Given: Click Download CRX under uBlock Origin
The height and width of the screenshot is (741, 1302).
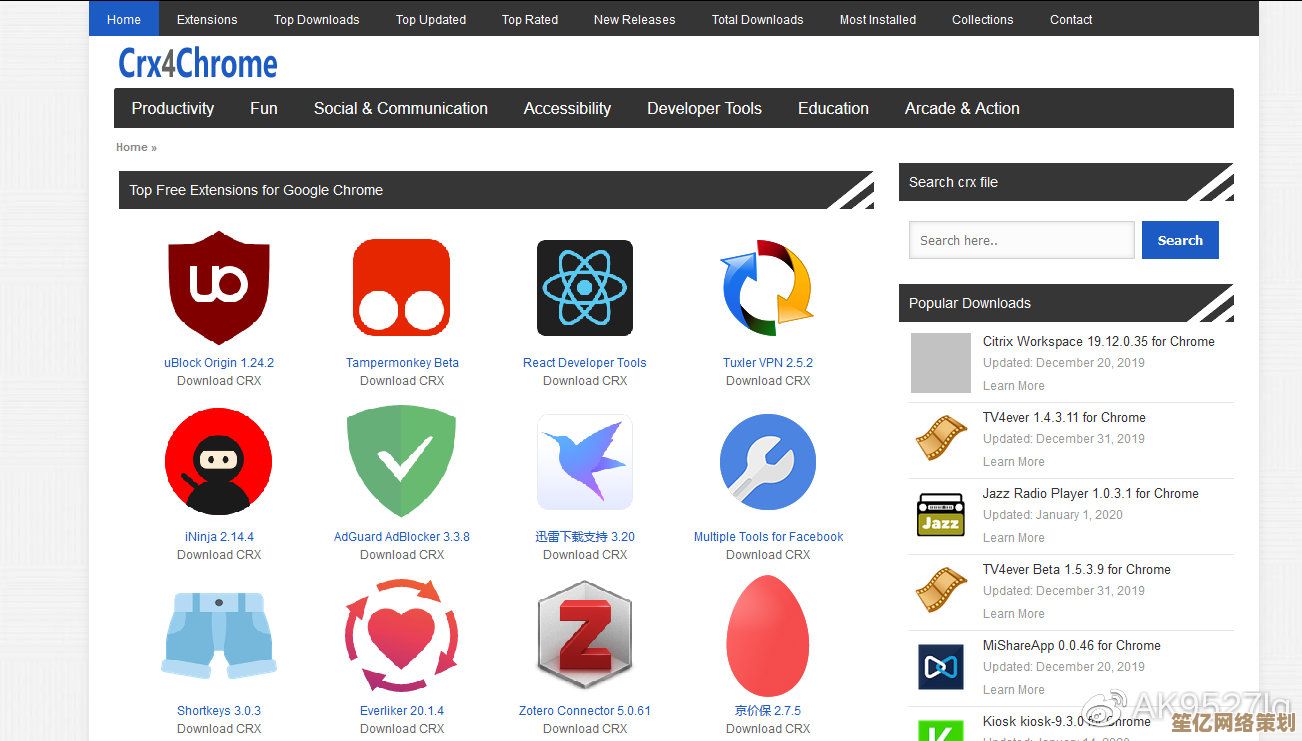Looking at the screenshot, I should coord(219,381).
